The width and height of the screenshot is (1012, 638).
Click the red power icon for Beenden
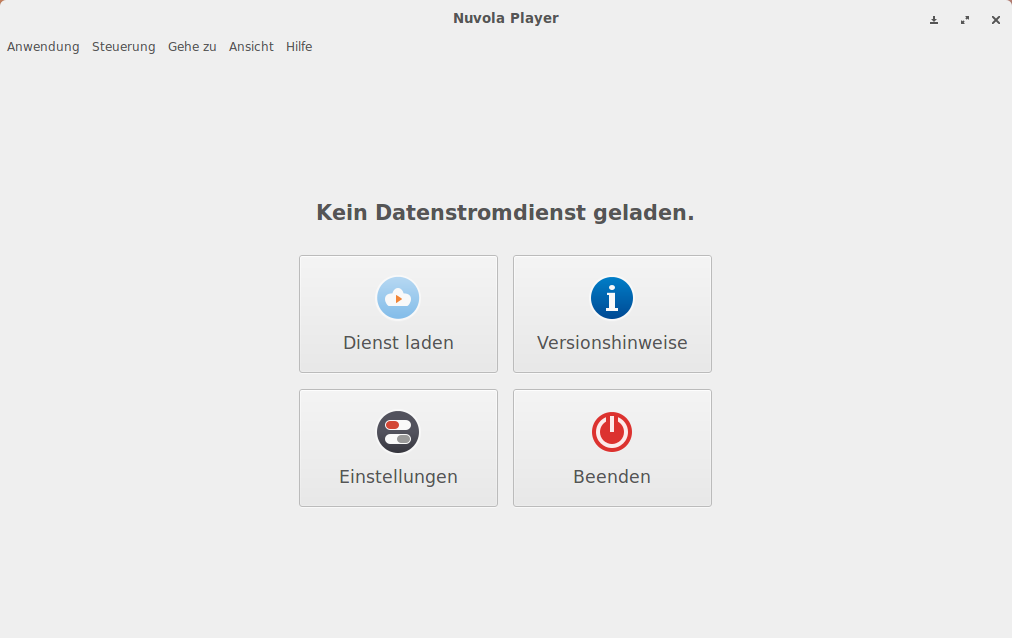pos(612,432)
